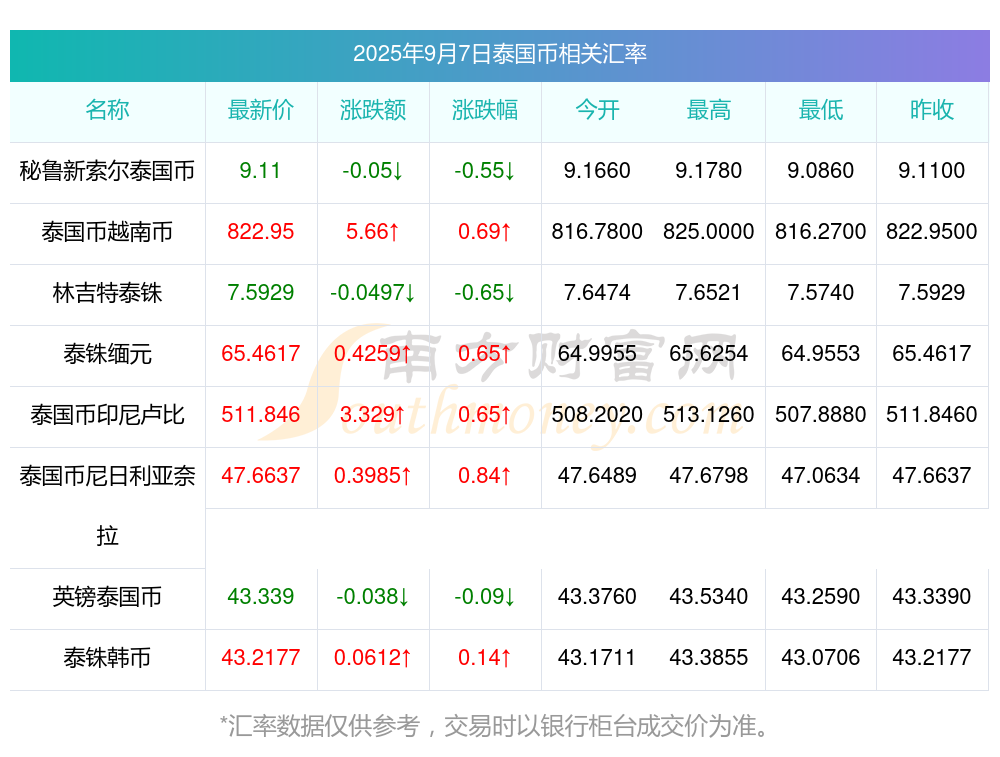Viewport: 1000px width, 757px height.
Task: Click the disclaimer text 汇率数据仅供参考
Action: pyautogui.click(x=324, y=726)
